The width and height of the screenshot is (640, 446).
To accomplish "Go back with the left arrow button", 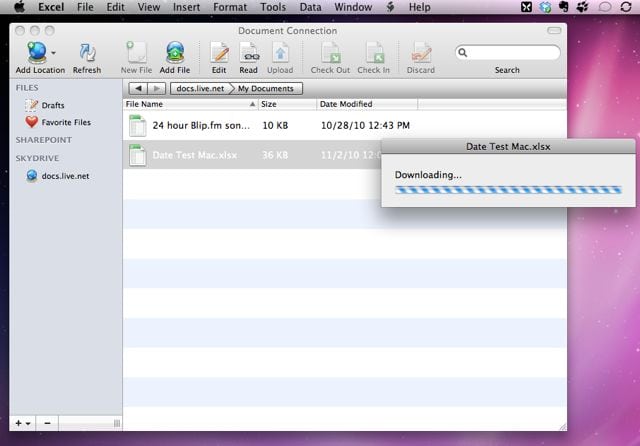I will tap(138, 89).
